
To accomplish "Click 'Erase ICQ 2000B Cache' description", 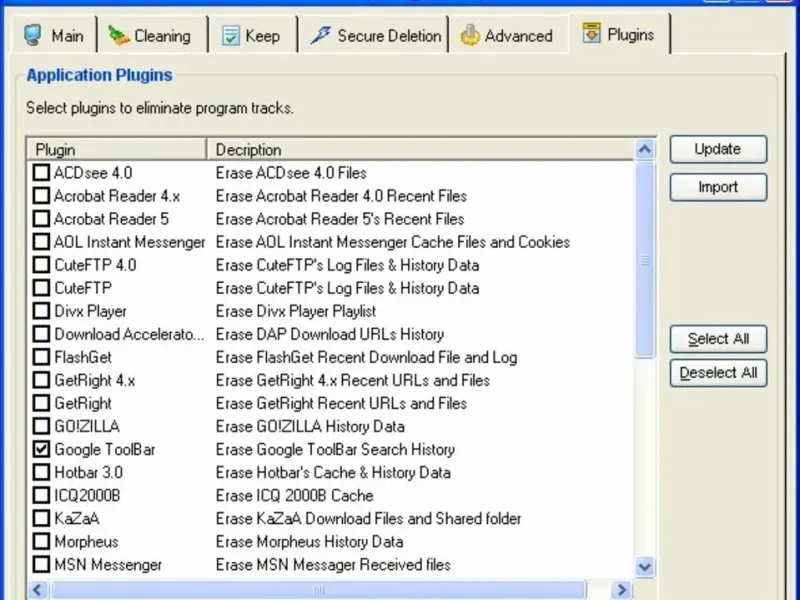I will click(294, 495).
